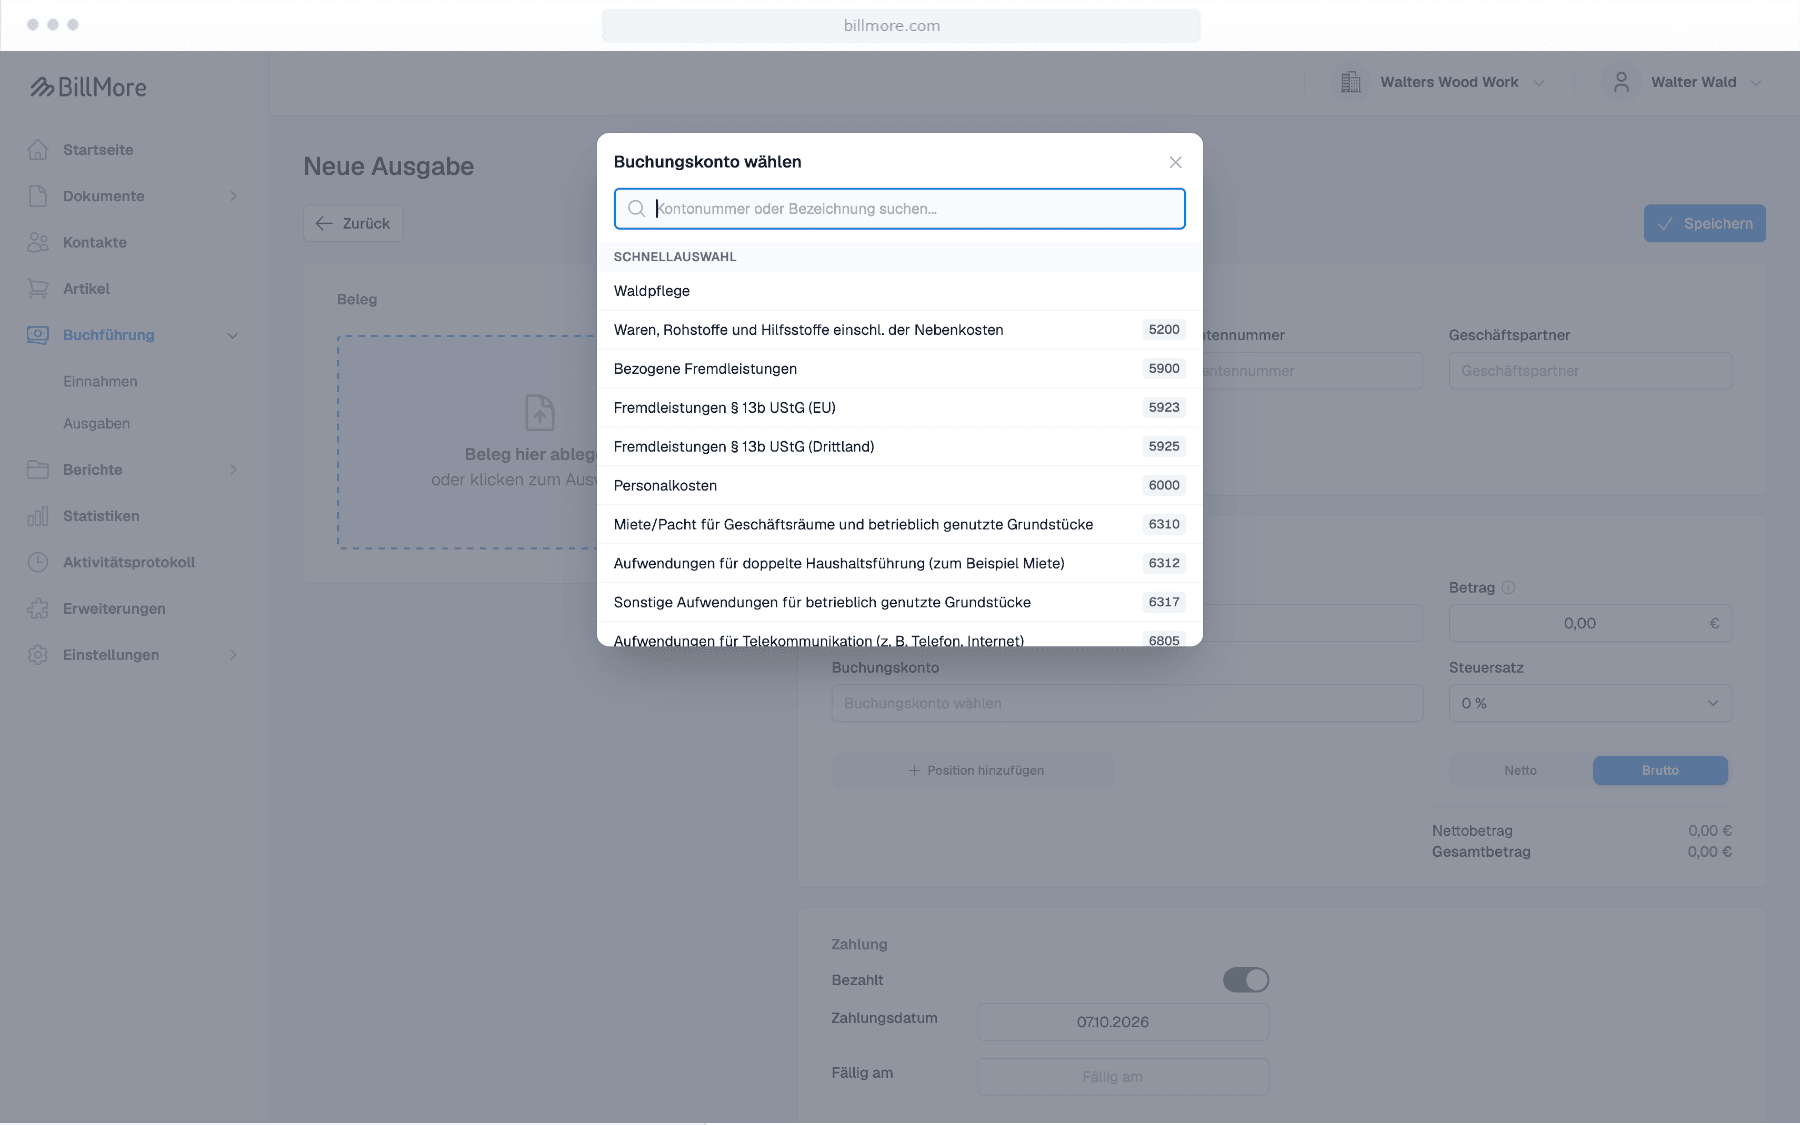Click the Kontakte people icon
Viewport: 1800px width, 1125px height.
pos(38,242)
